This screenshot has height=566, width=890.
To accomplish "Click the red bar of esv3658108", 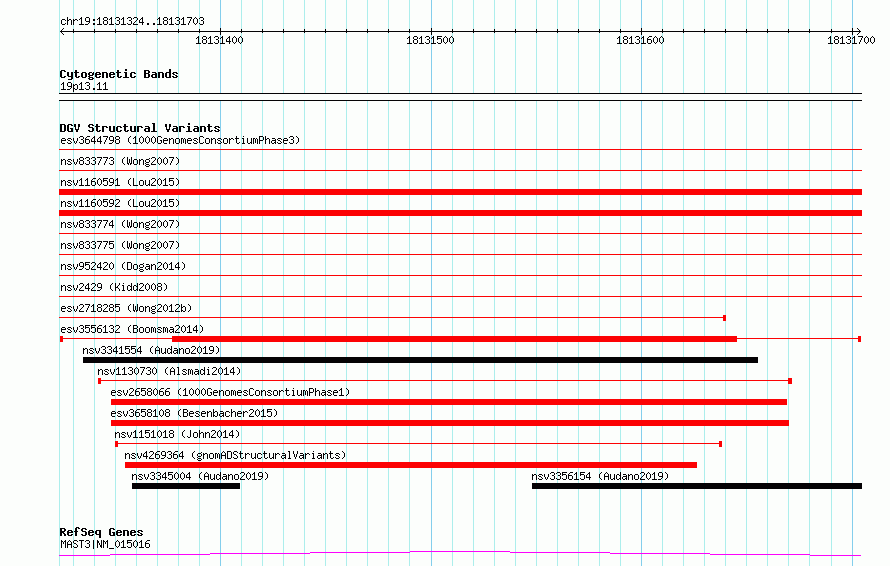I will [x=450, y=423].
